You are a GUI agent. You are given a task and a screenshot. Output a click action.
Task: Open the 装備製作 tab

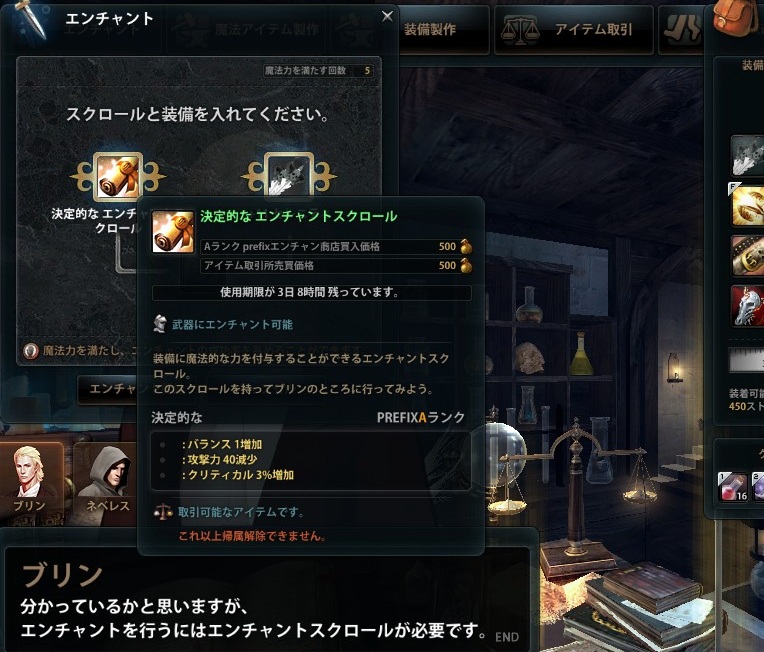coord(442,30)
